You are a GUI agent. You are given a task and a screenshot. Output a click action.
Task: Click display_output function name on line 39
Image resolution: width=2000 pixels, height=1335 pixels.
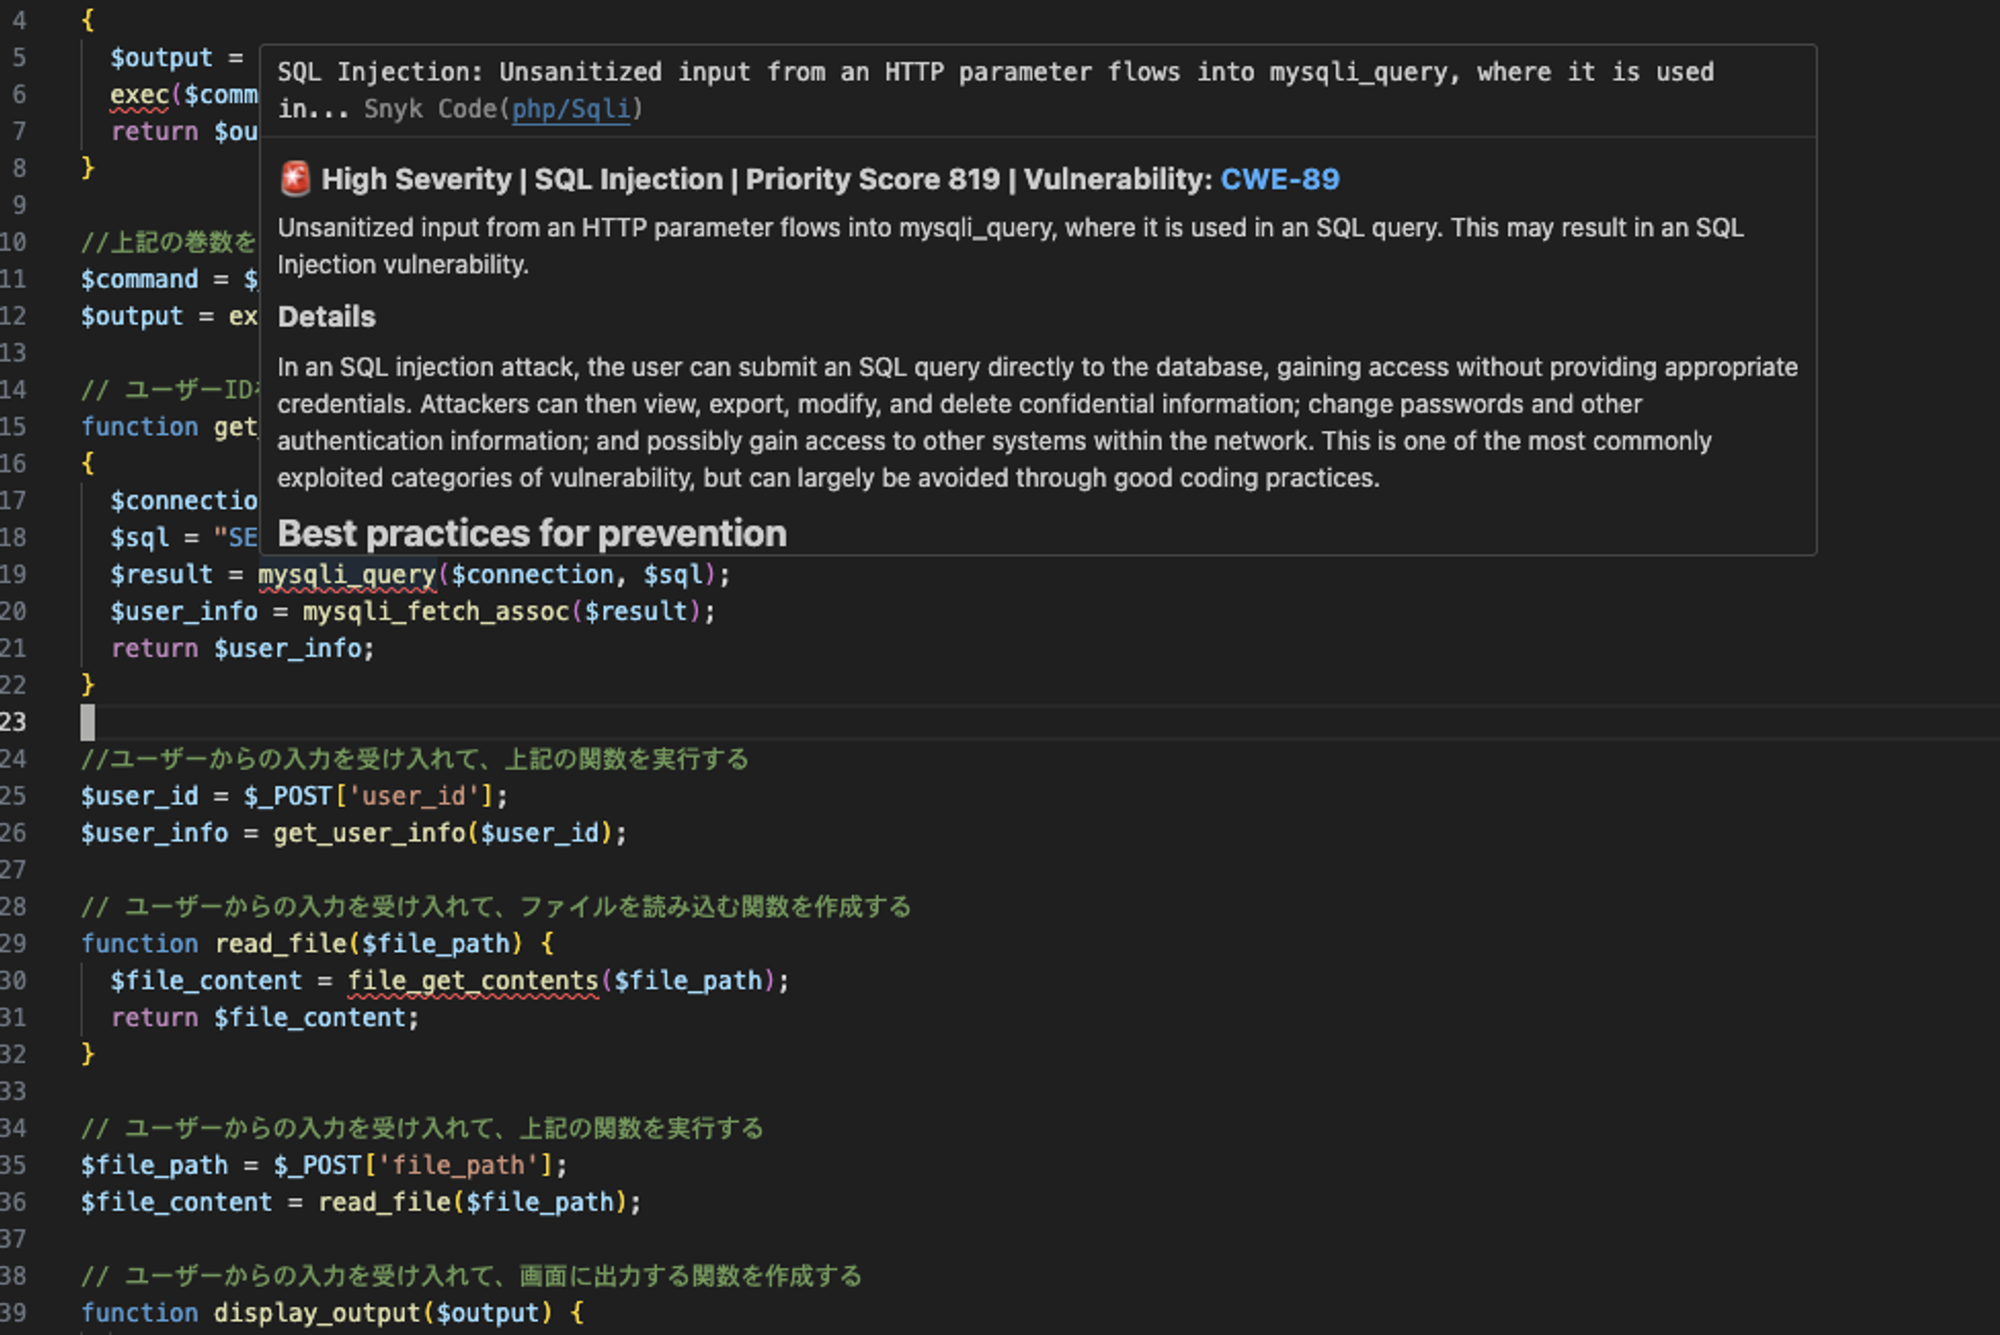(316, 1313)
